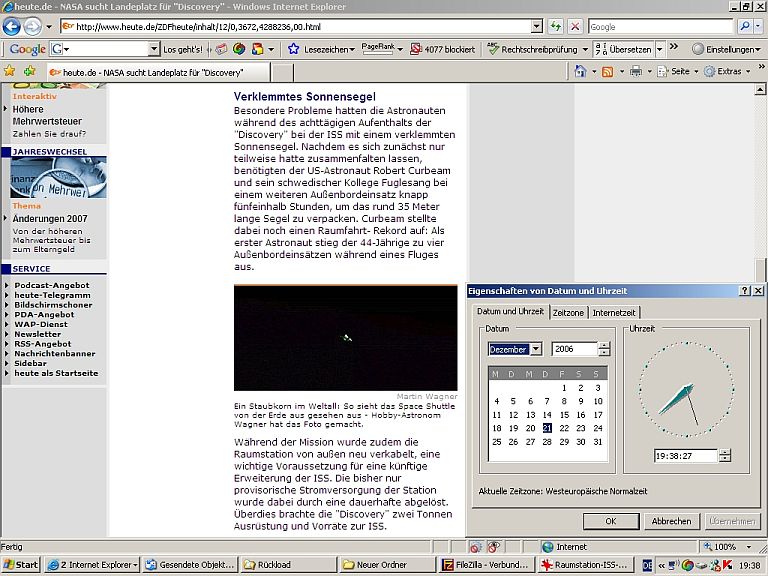
Task: Click the OK button in dialog
Action: pos(609,521)
